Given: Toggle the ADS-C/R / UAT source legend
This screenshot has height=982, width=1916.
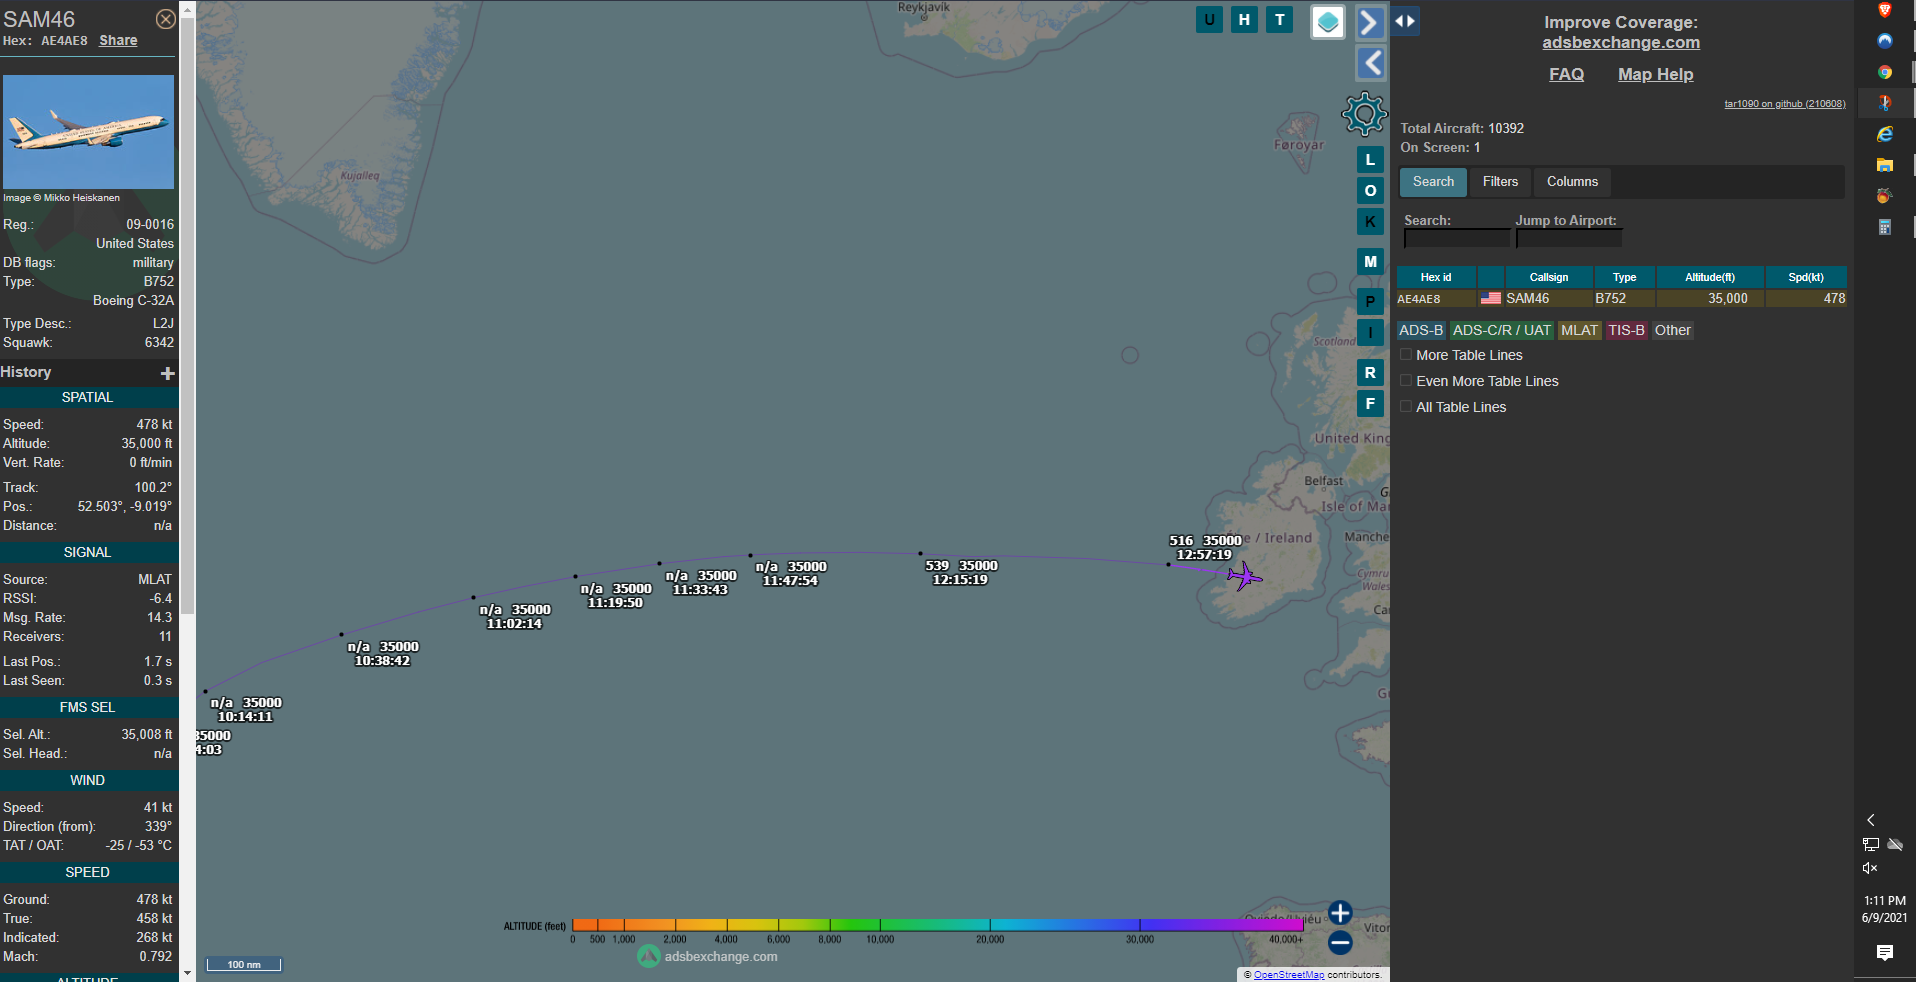Looking at the screenshot, I should click(x=1501, y=330).
